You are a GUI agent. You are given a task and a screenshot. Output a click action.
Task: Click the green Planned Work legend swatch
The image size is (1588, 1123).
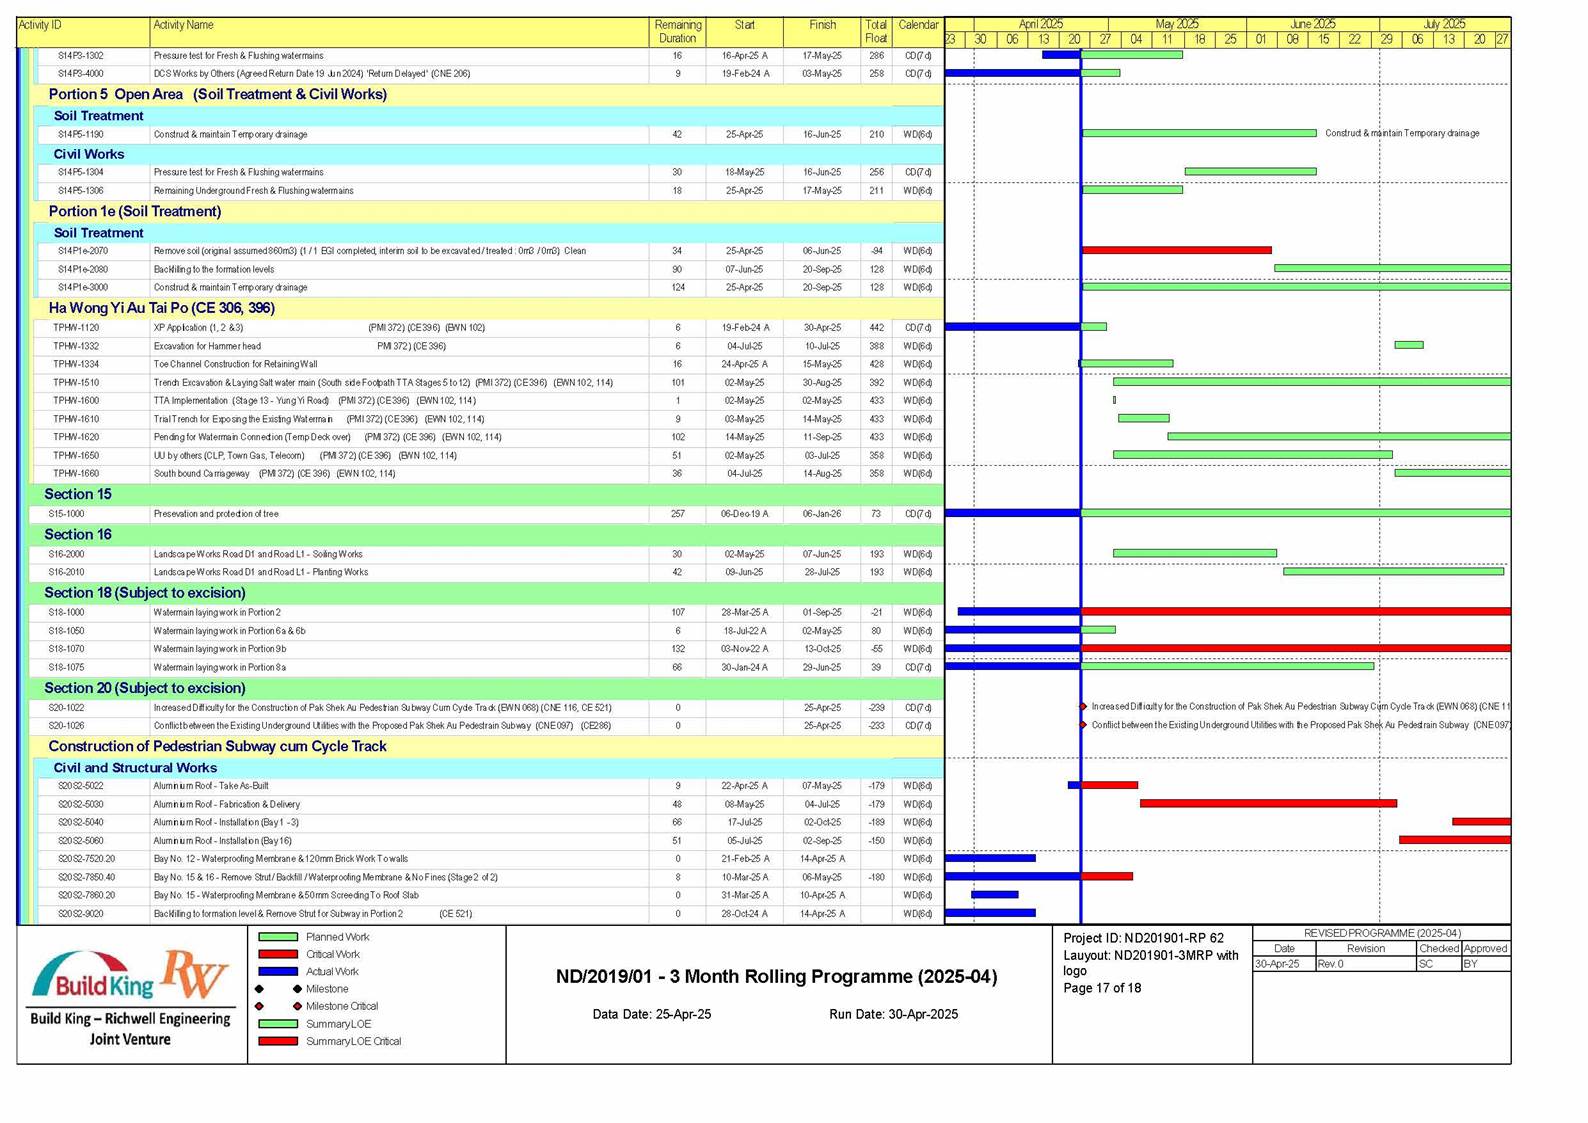pos(278,937)
